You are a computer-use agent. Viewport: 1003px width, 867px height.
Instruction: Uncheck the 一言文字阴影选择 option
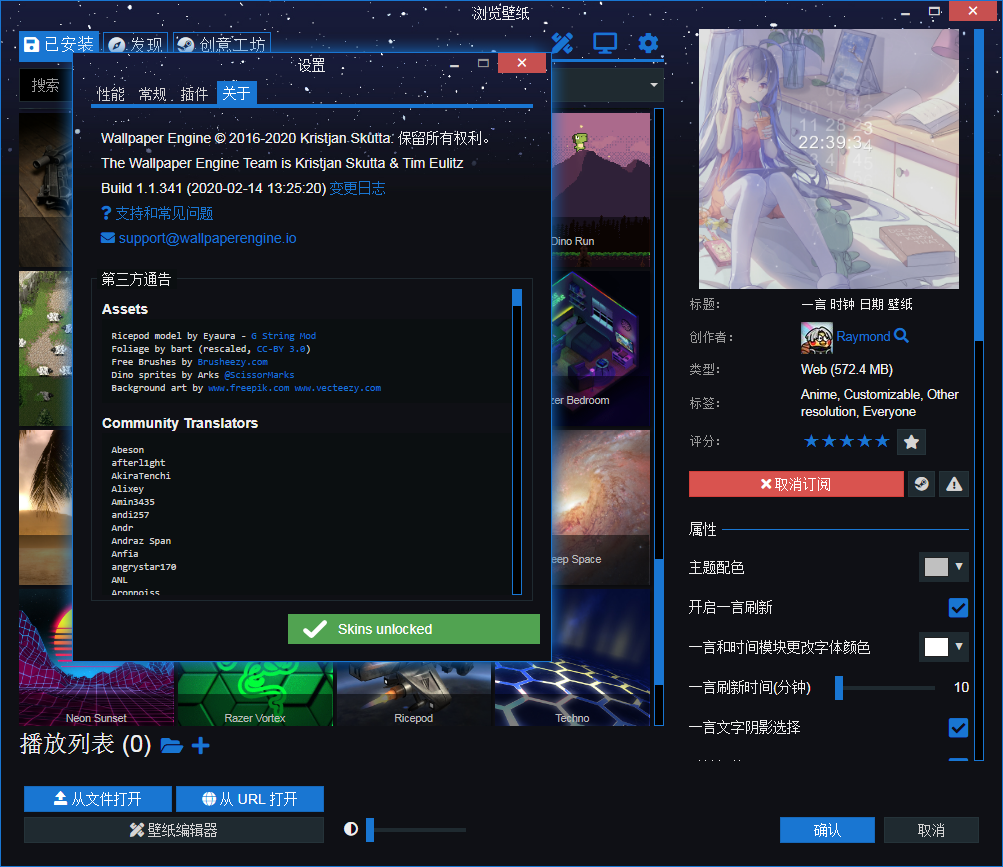958,728
